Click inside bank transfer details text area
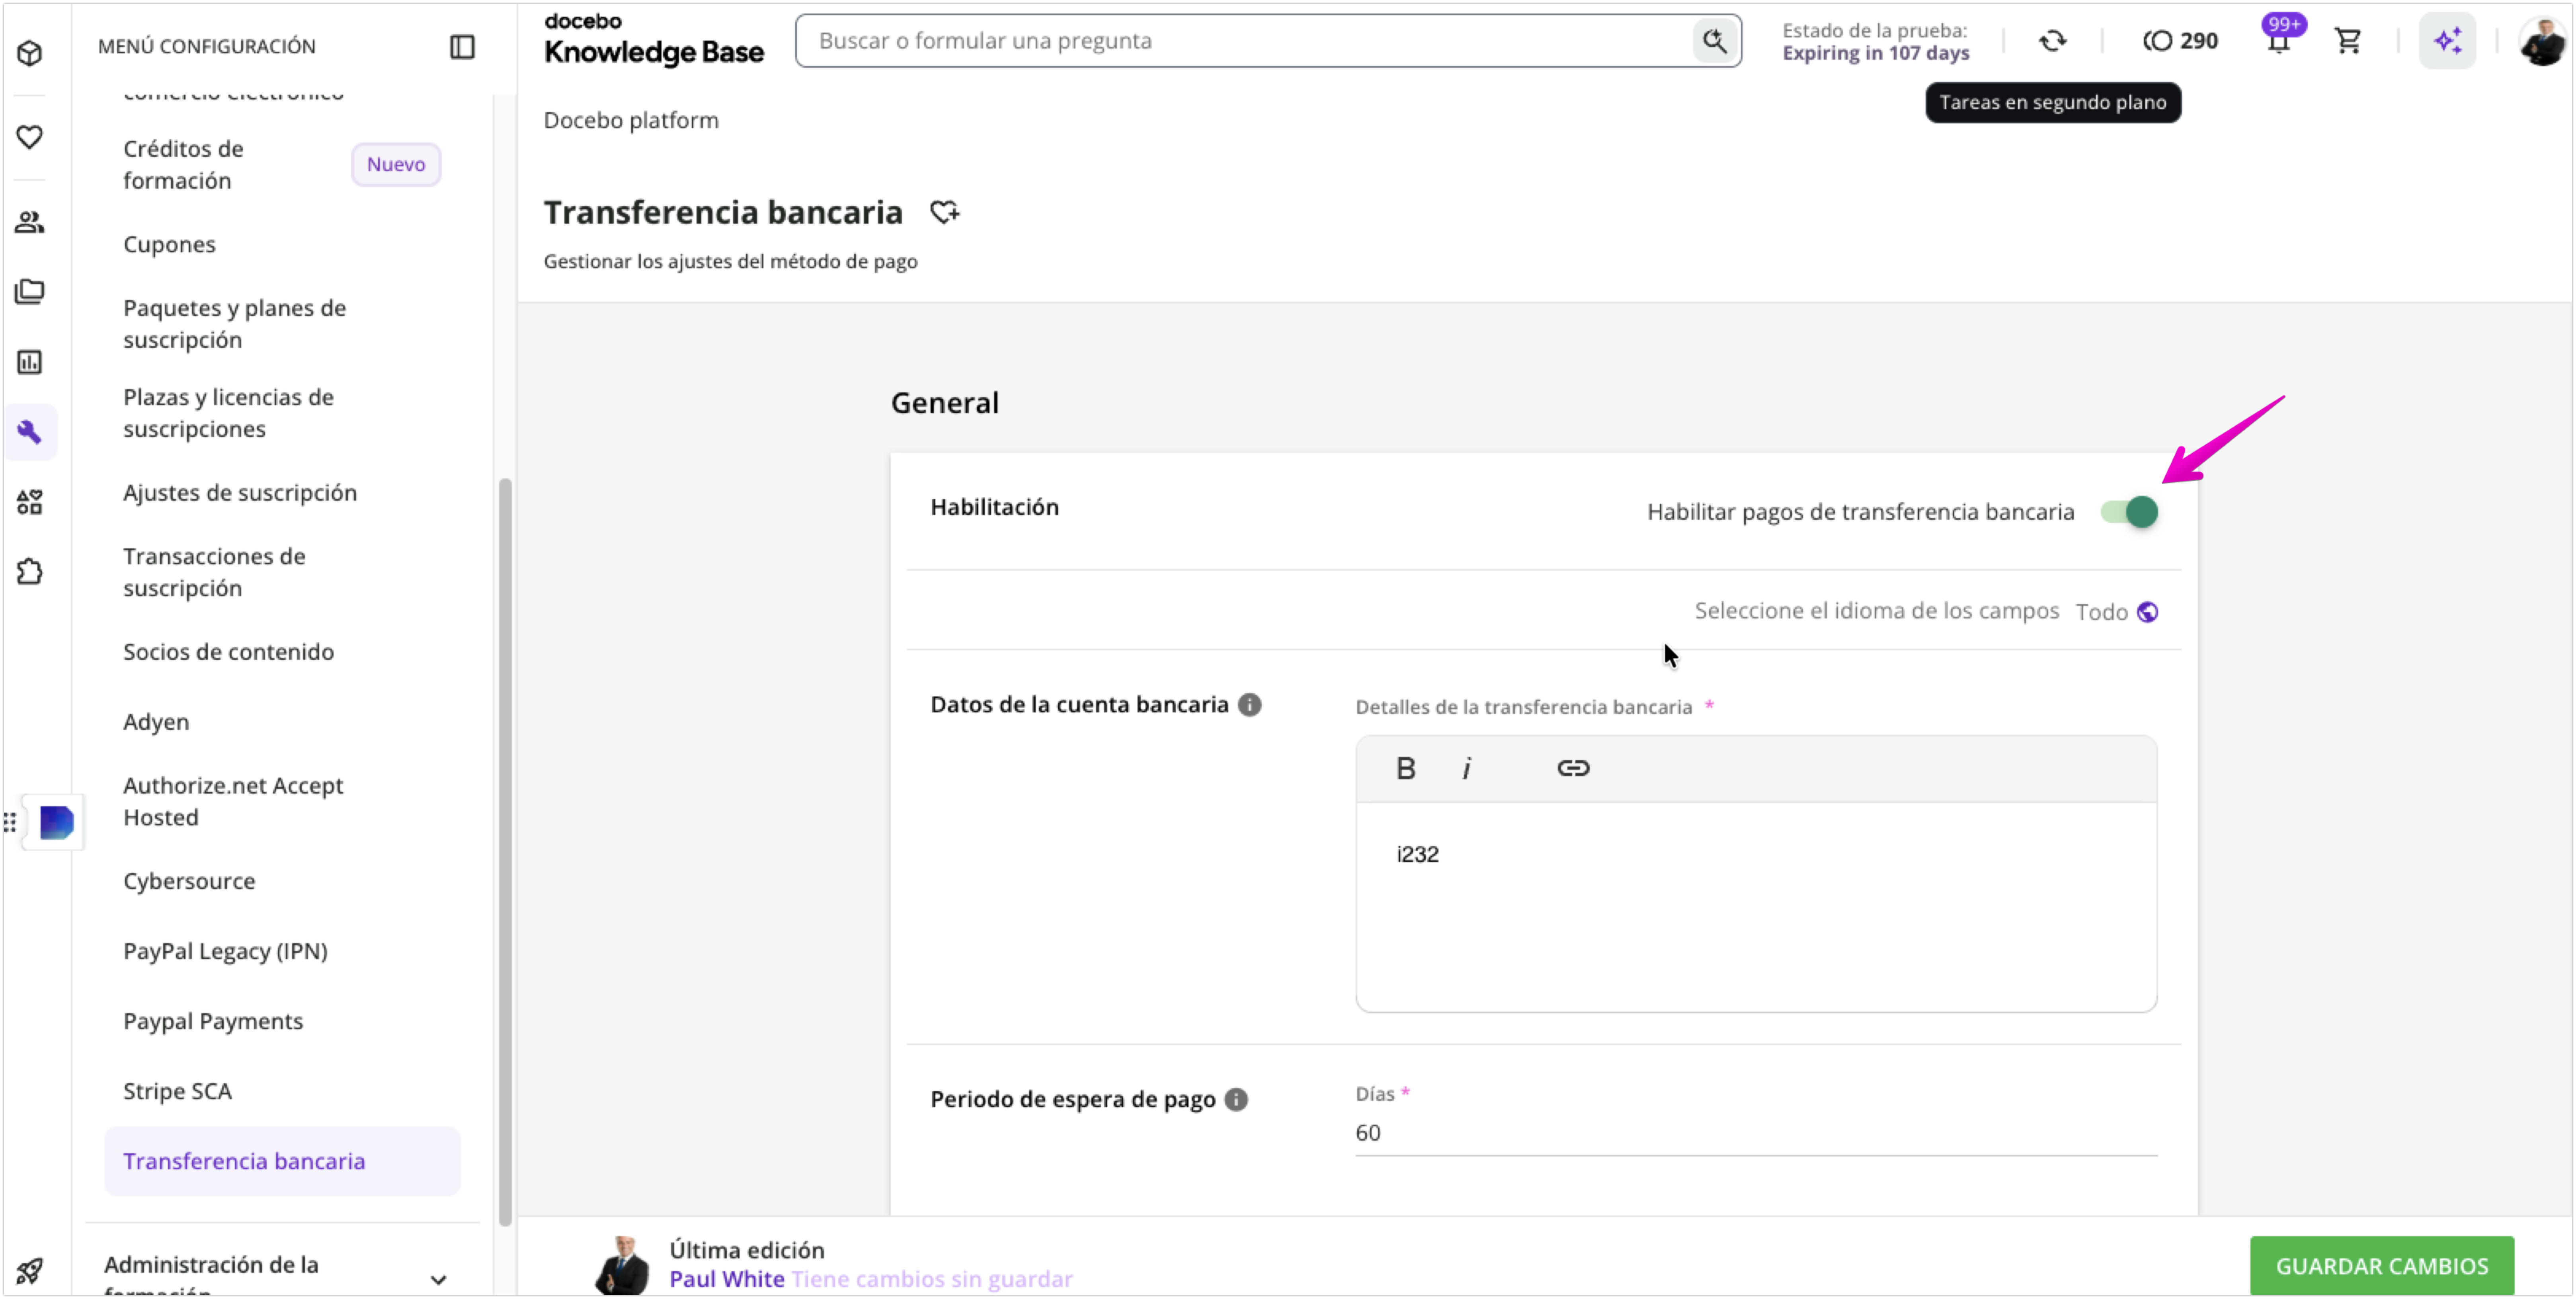Screen dimensions: 2576x1299 tap(1756, 906)
